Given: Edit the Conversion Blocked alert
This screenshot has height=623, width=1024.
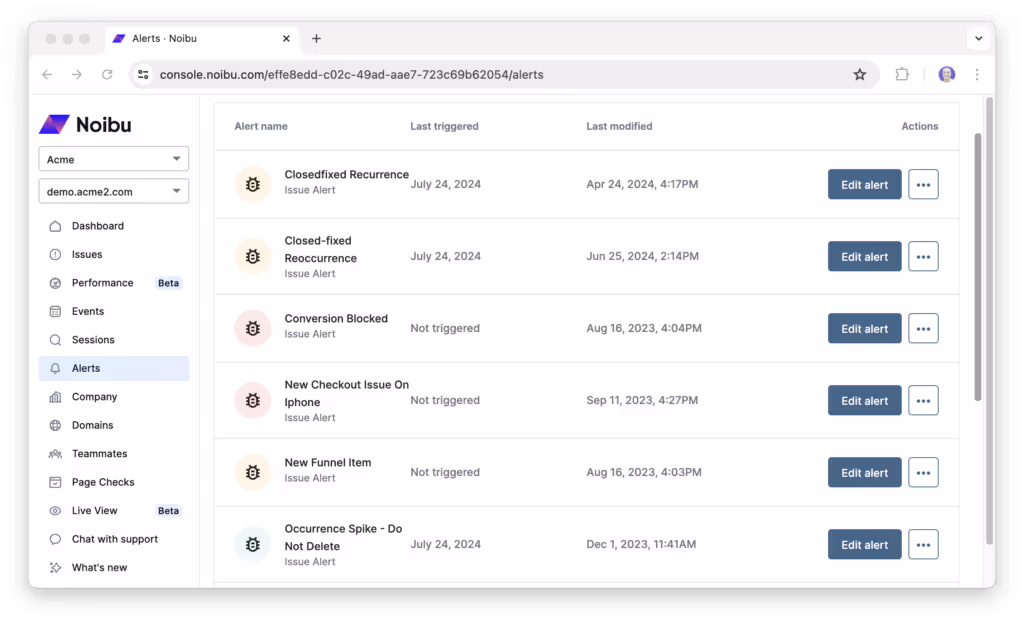Looking at the screenshot, I should 864,328.
